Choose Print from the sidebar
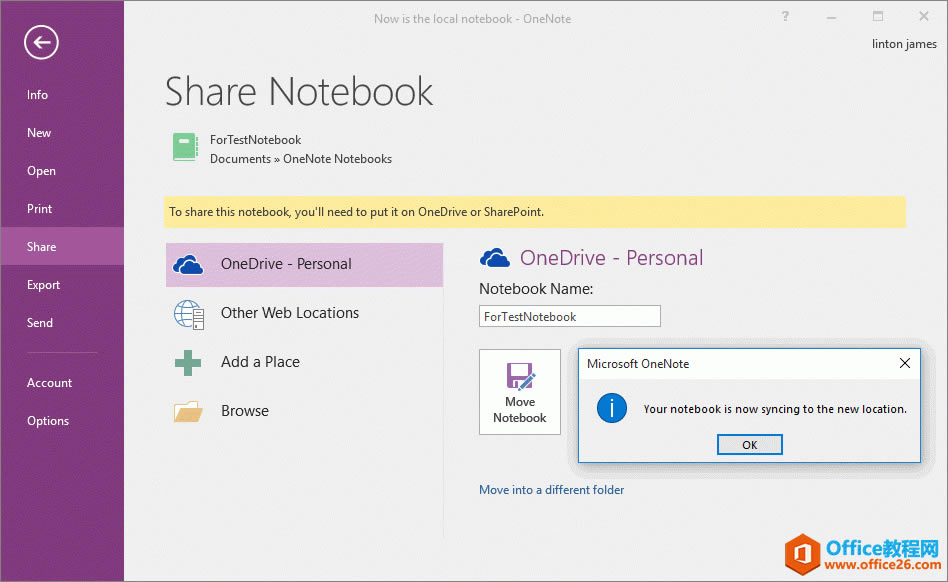The image size is (948, 582). tap(40, 209)
